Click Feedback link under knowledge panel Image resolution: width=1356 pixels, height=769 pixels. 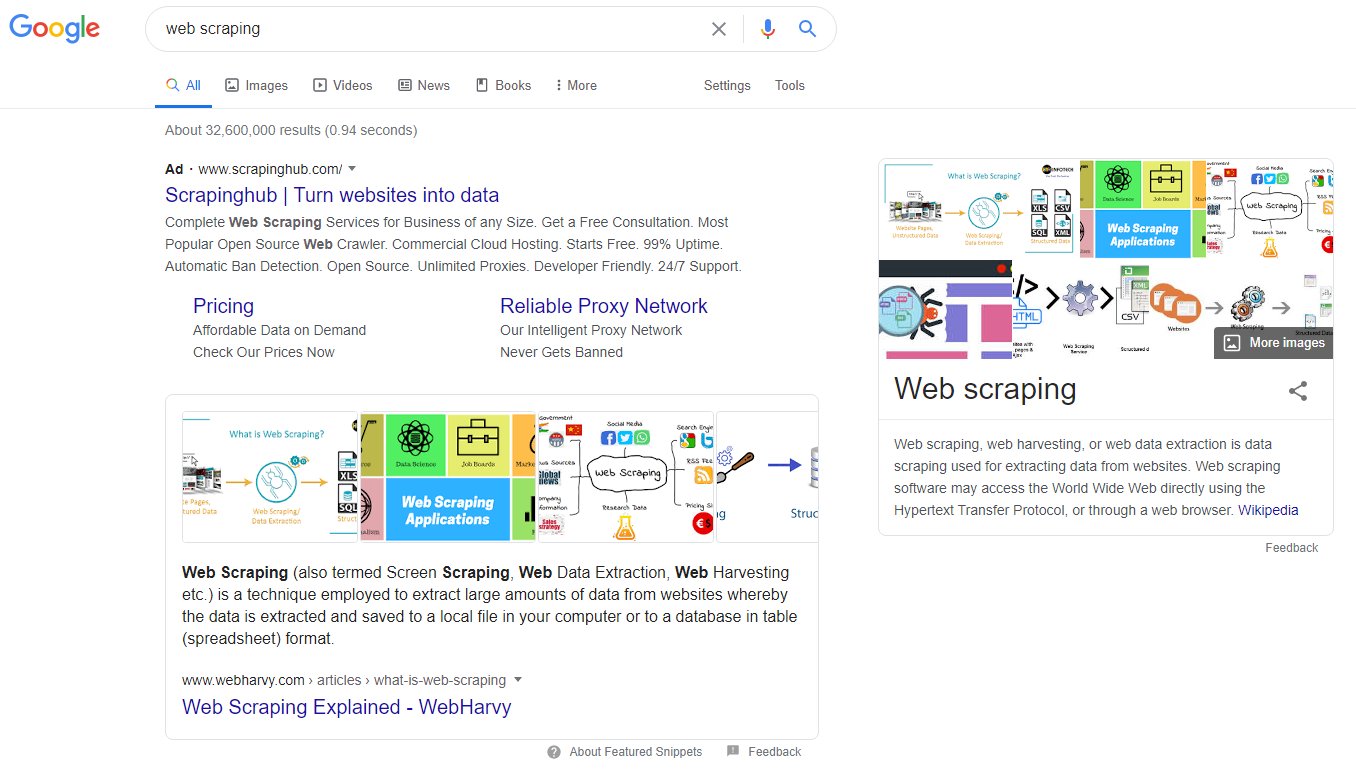pyautogui.click(x=1292, y=548)
